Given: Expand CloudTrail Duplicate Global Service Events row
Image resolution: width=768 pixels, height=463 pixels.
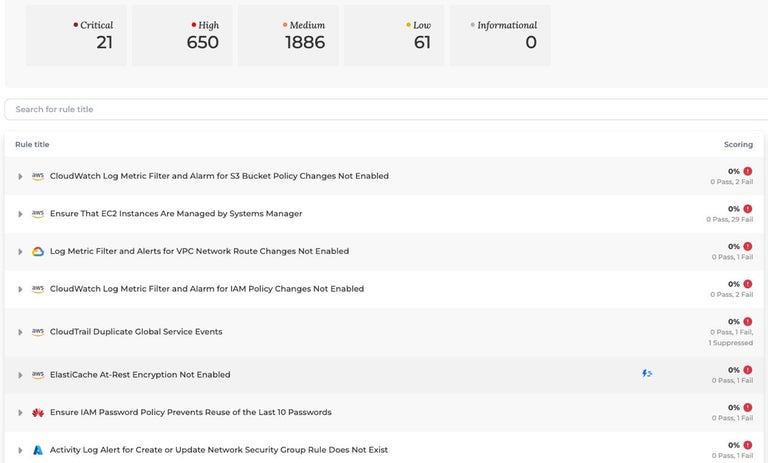Looking at the screenshot, I should pos(20,332).
